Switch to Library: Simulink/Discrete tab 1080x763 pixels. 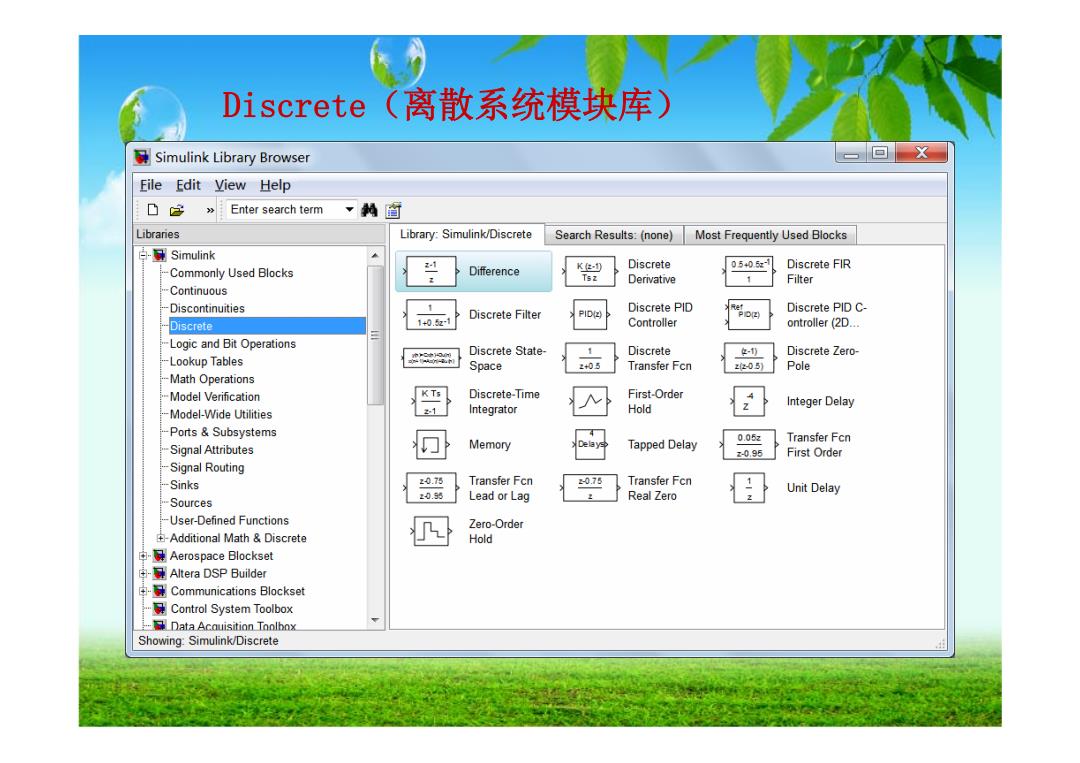(x=466, y=234)
